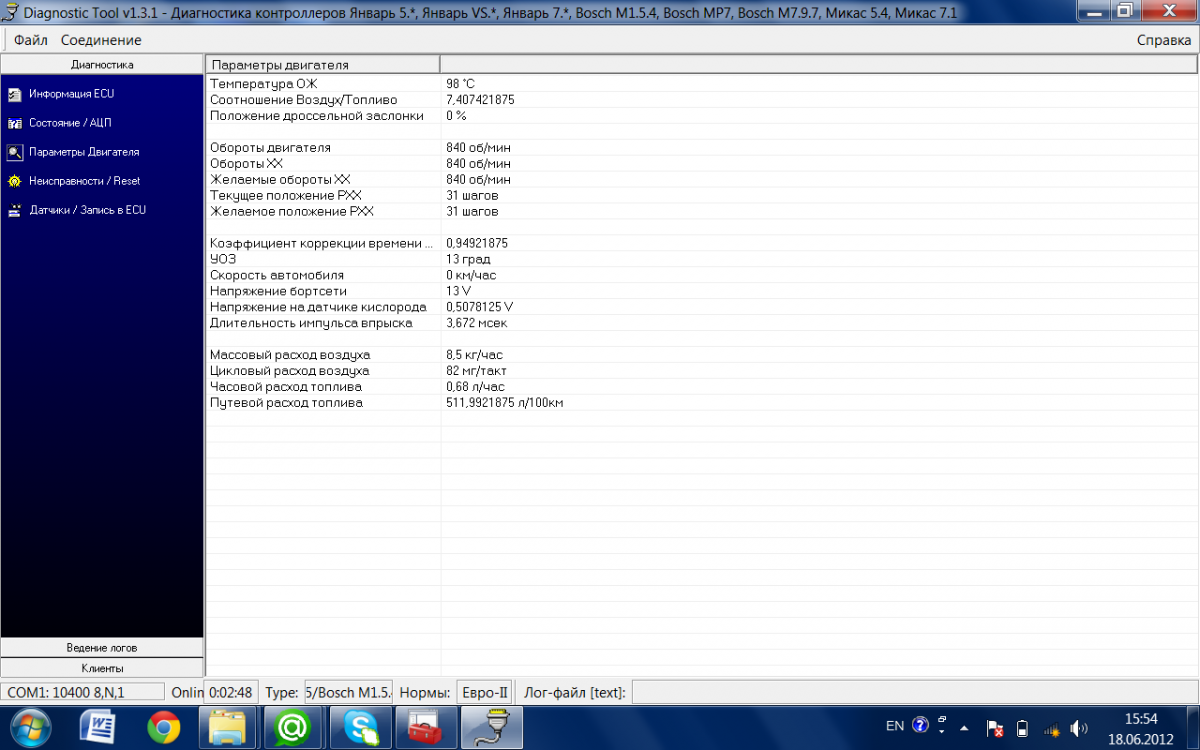Select Желаемые обороты ХХ row

(x=701, y=180)
